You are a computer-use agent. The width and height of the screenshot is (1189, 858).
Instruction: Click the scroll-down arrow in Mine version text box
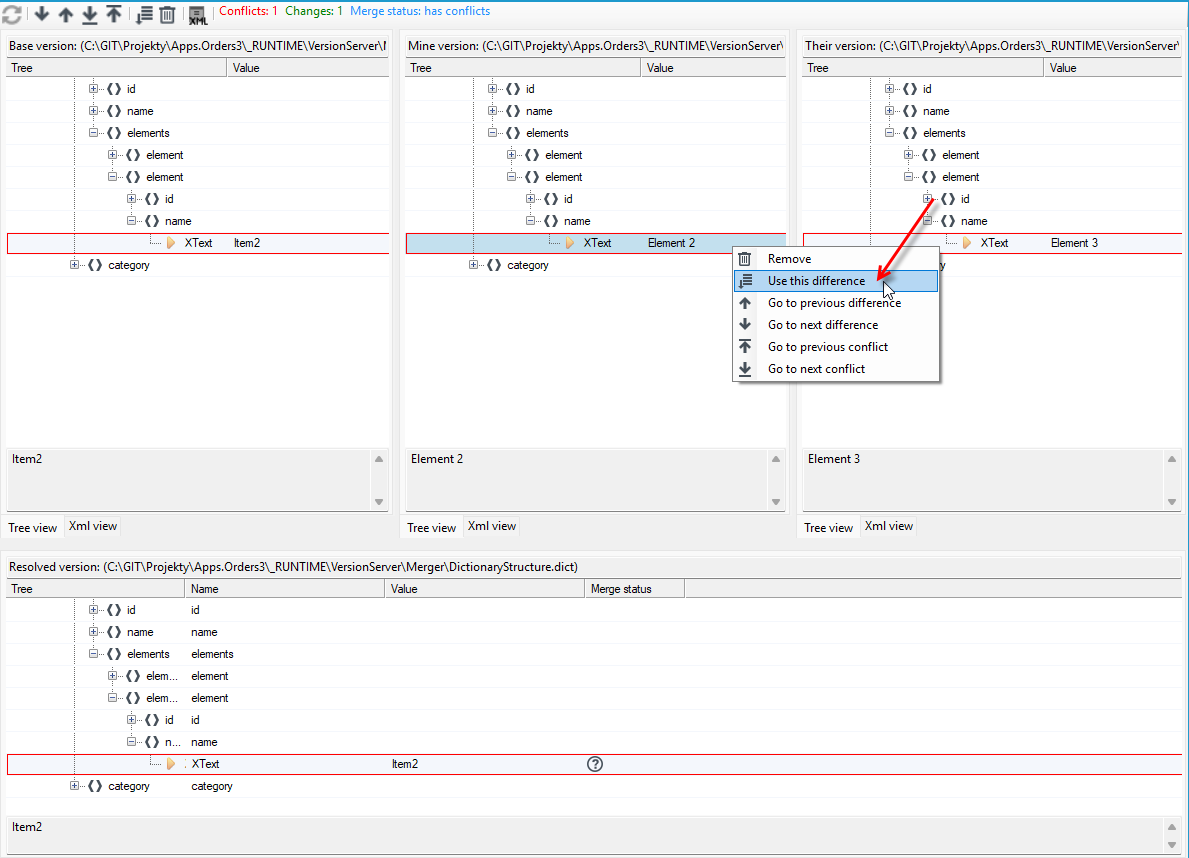[x=776, y=501]
